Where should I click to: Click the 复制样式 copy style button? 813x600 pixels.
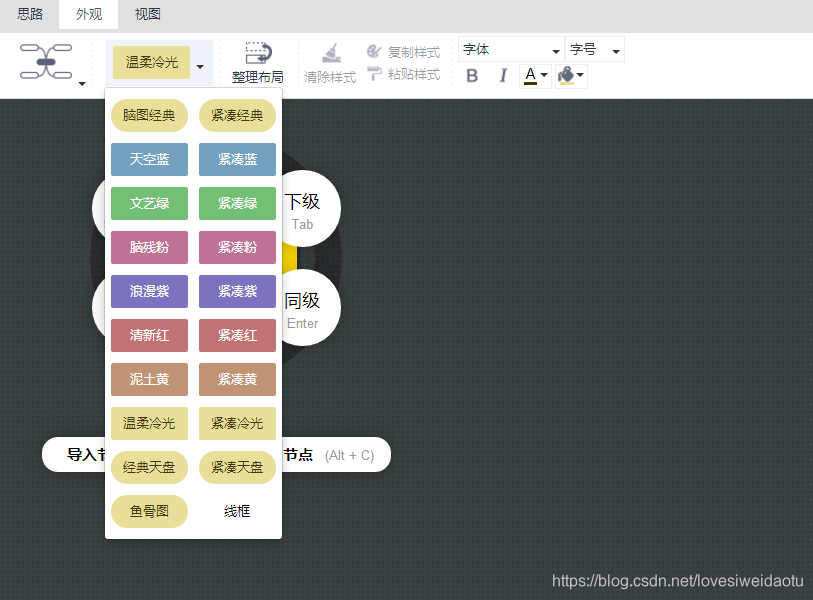coord(403,51)
